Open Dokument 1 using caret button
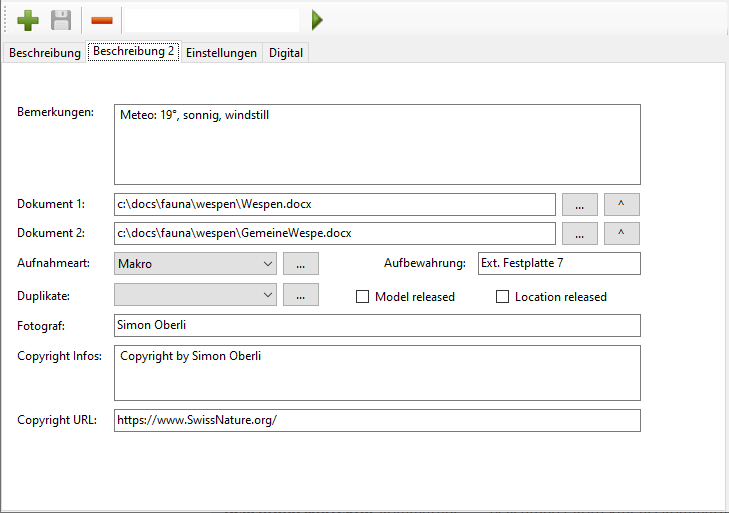Image resolution: width=729 pixels, height=513 pixels. (x=621, y=204)
